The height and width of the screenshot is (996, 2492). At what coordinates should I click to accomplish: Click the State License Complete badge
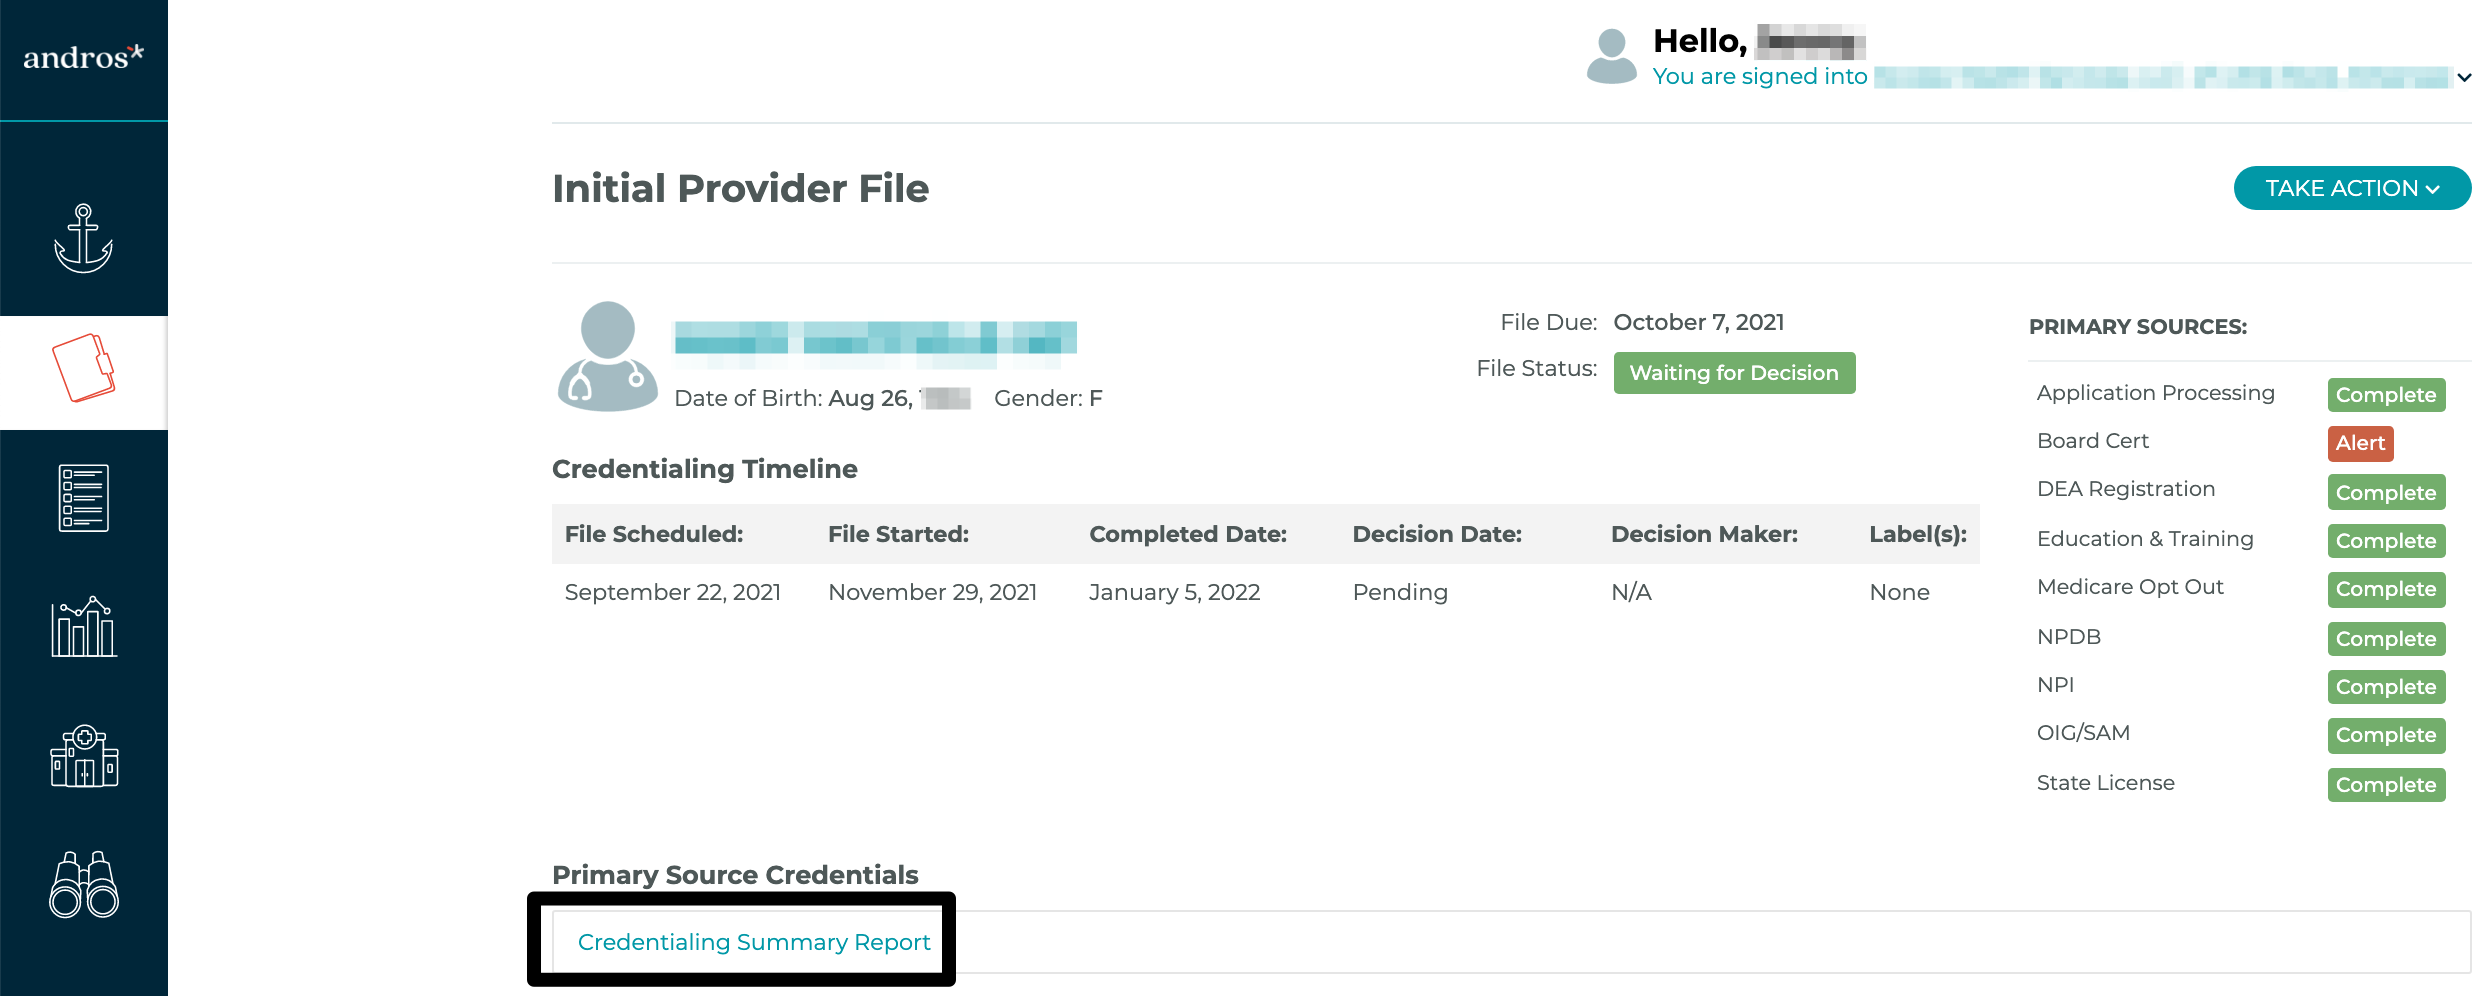pos(2386,785)
